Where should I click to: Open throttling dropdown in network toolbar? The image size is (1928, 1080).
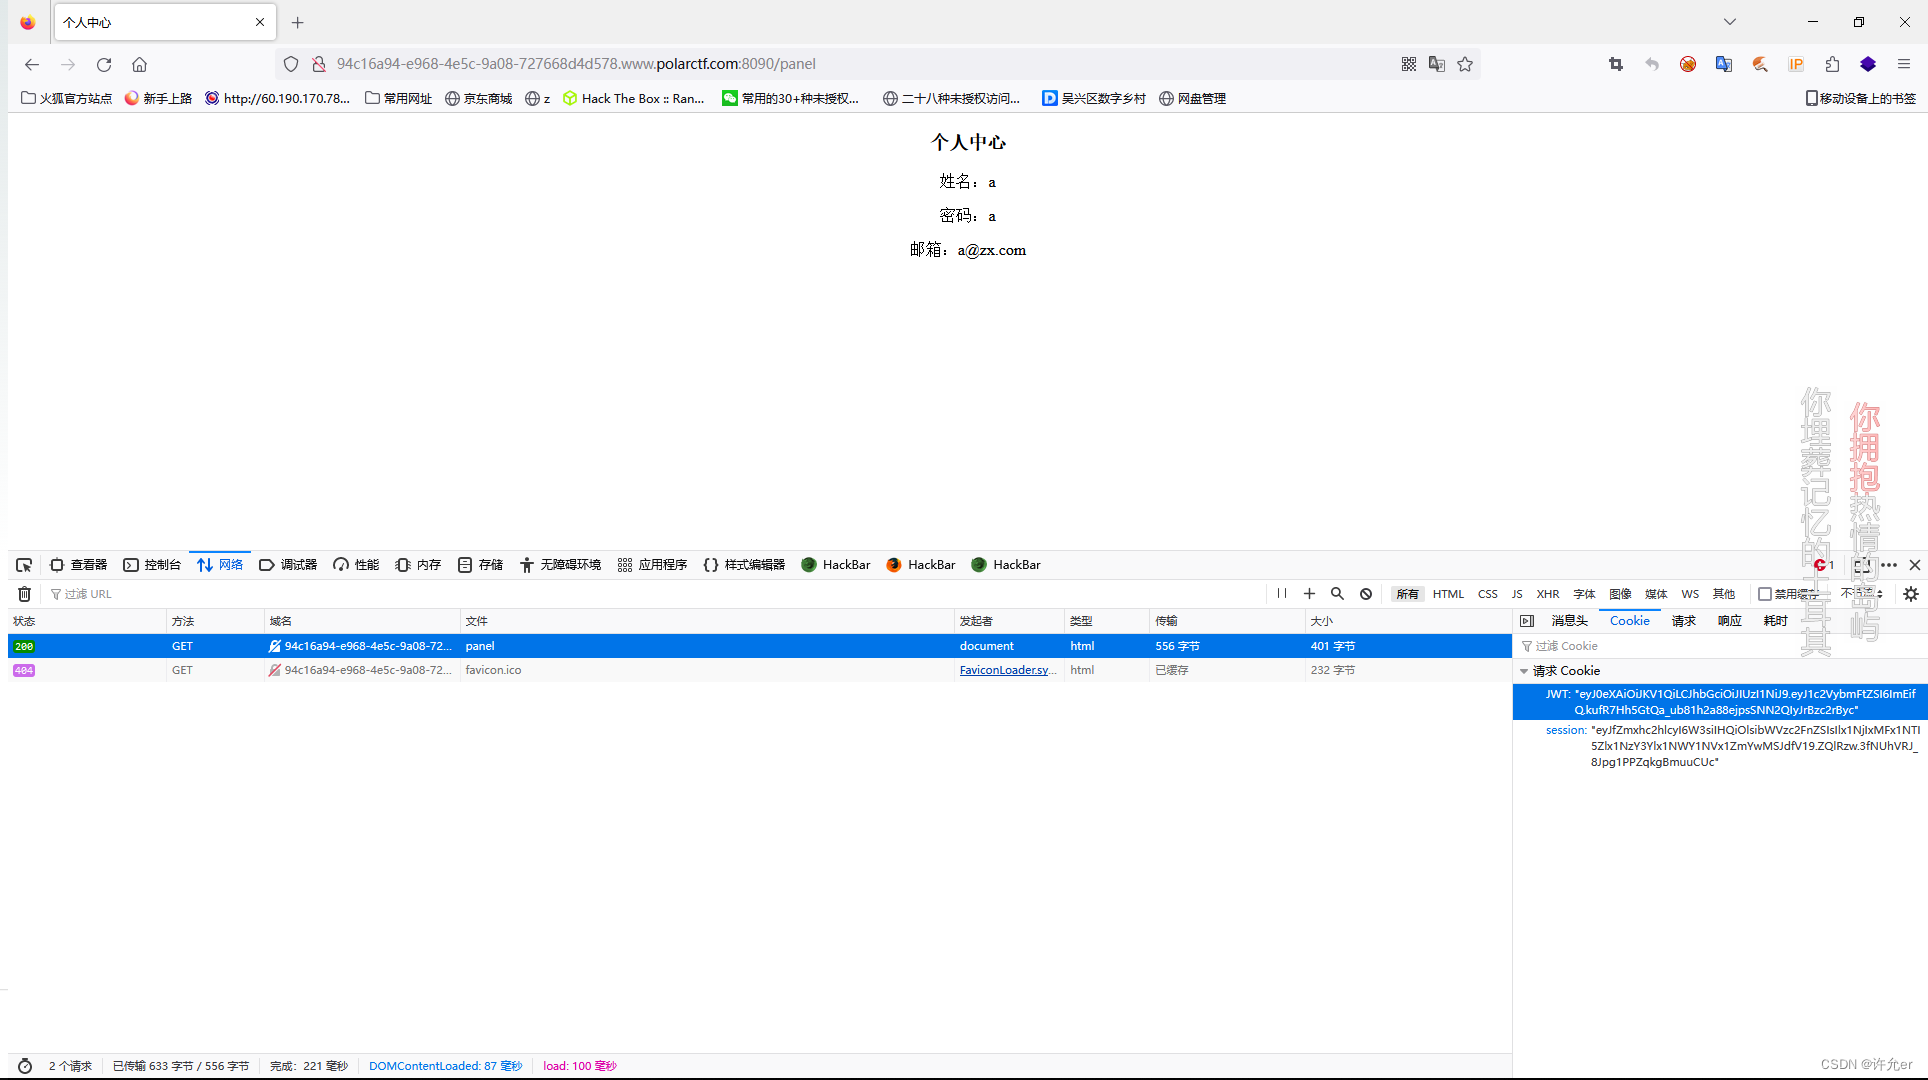coord(1862,594)
